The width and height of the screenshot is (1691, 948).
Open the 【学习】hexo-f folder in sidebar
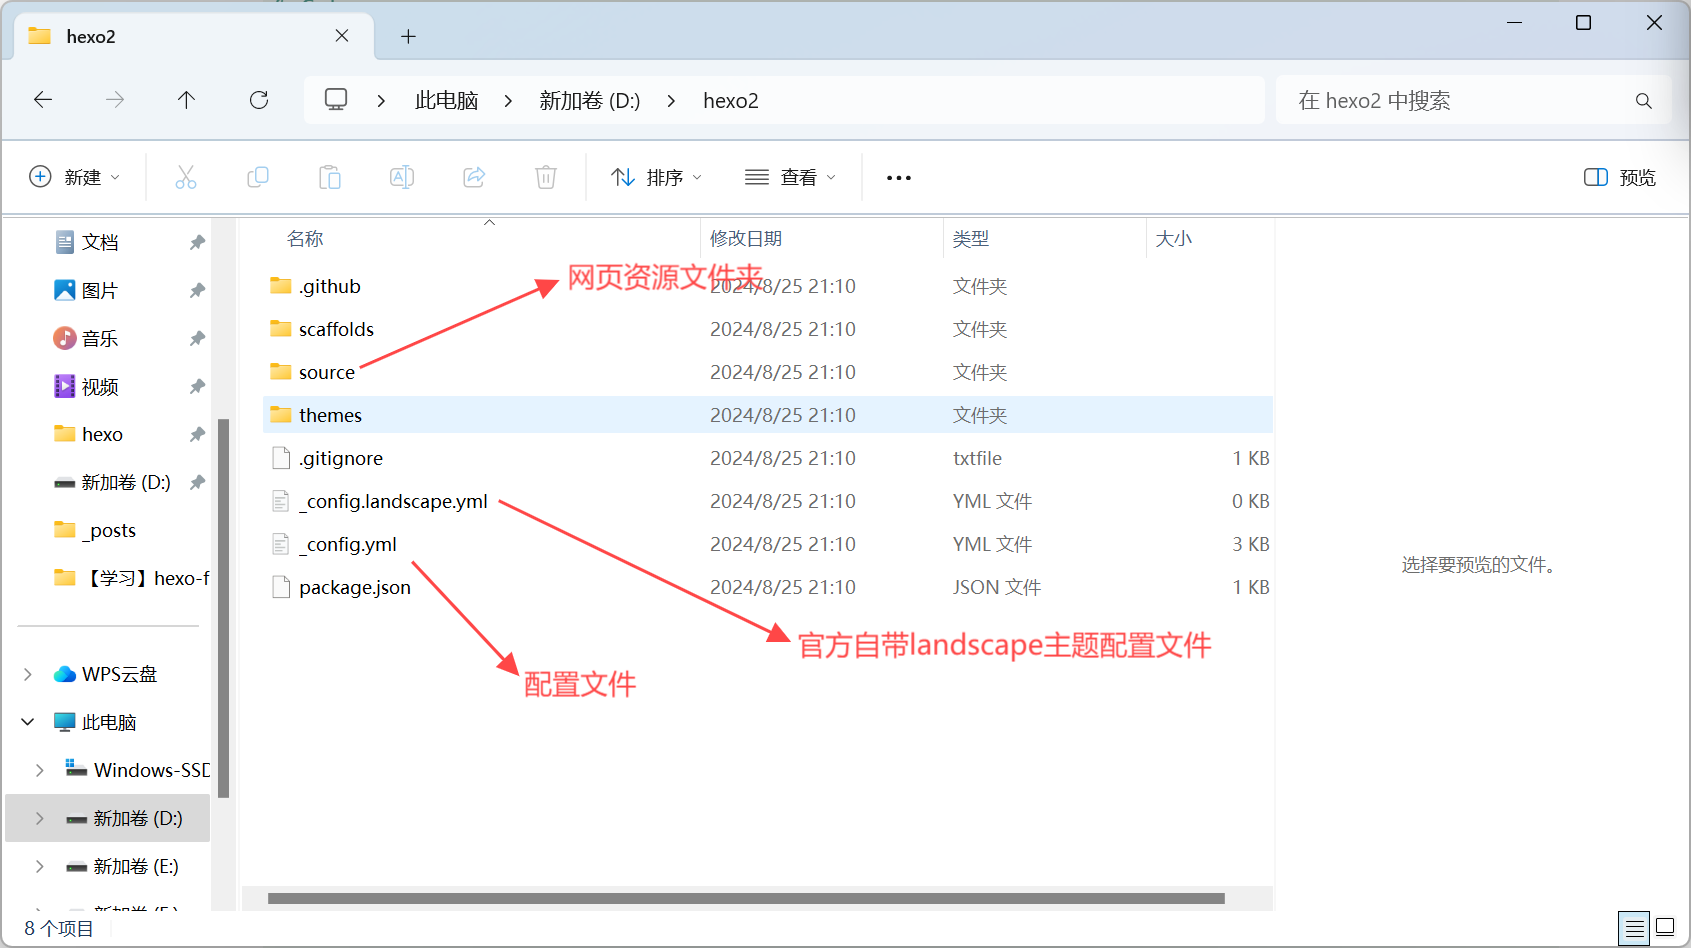coord(130,578)
